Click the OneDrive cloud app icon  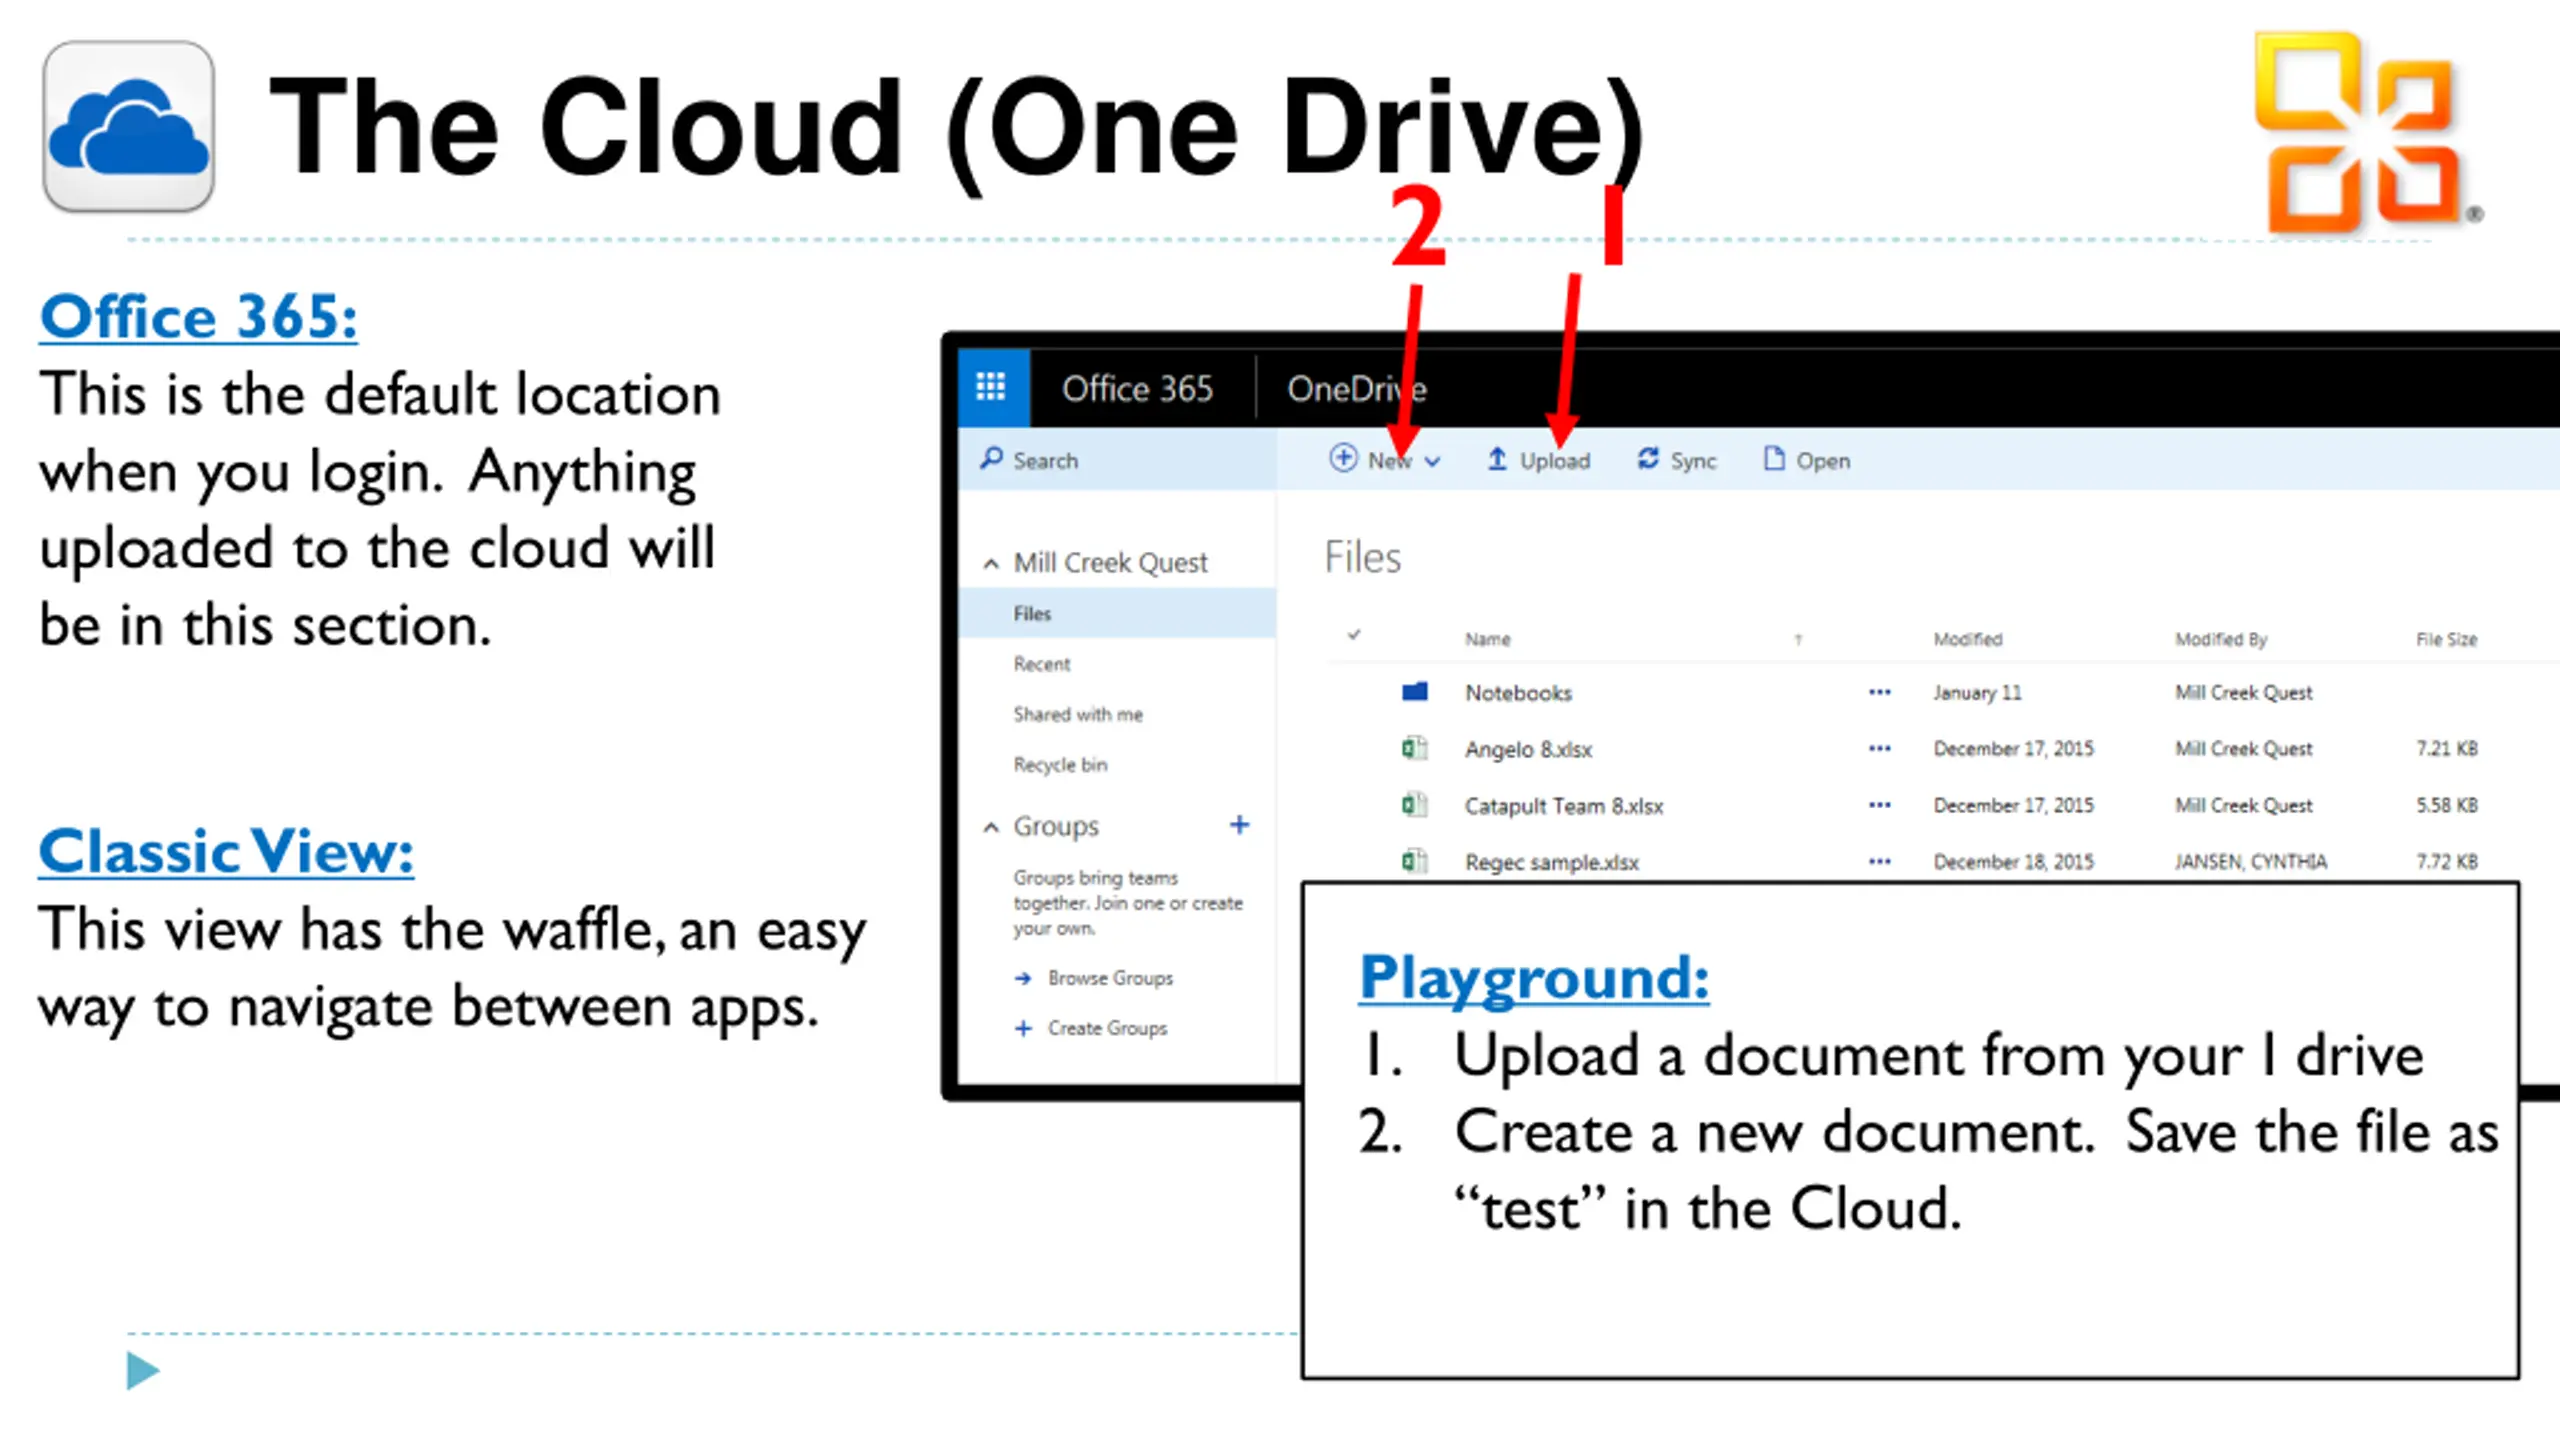[x=128, y=126]
